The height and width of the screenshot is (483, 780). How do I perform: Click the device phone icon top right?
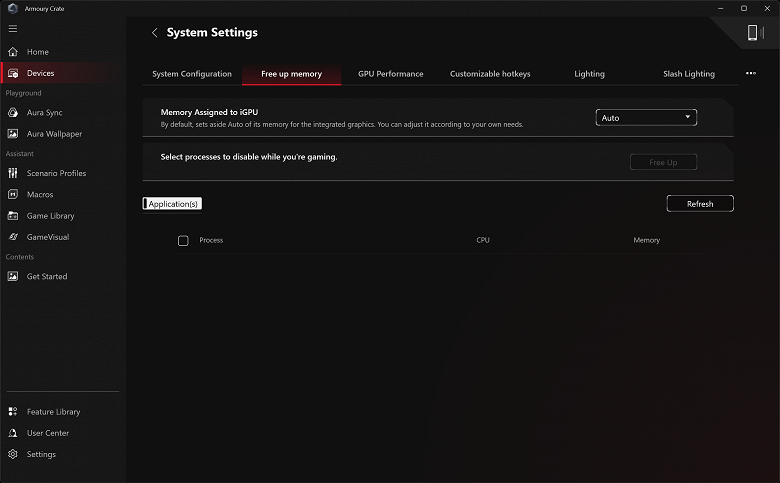[x=753, y=33]
